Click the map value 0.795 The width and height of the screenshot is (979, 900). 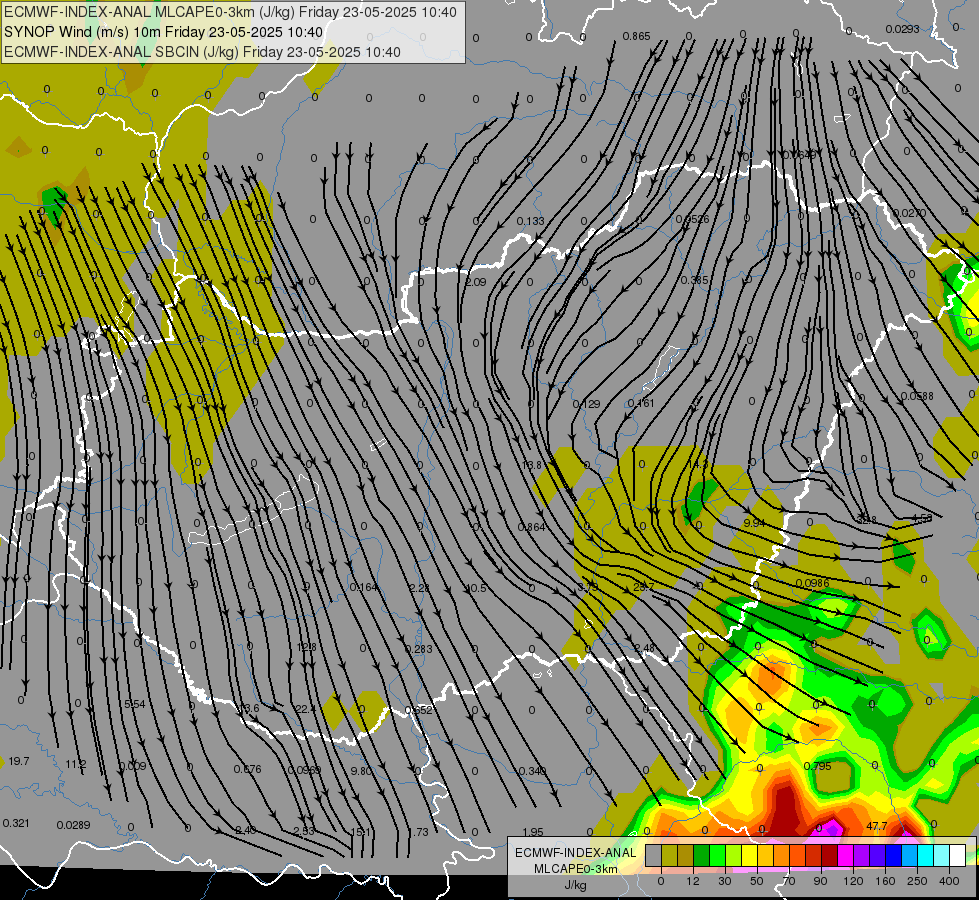[817, 766]
